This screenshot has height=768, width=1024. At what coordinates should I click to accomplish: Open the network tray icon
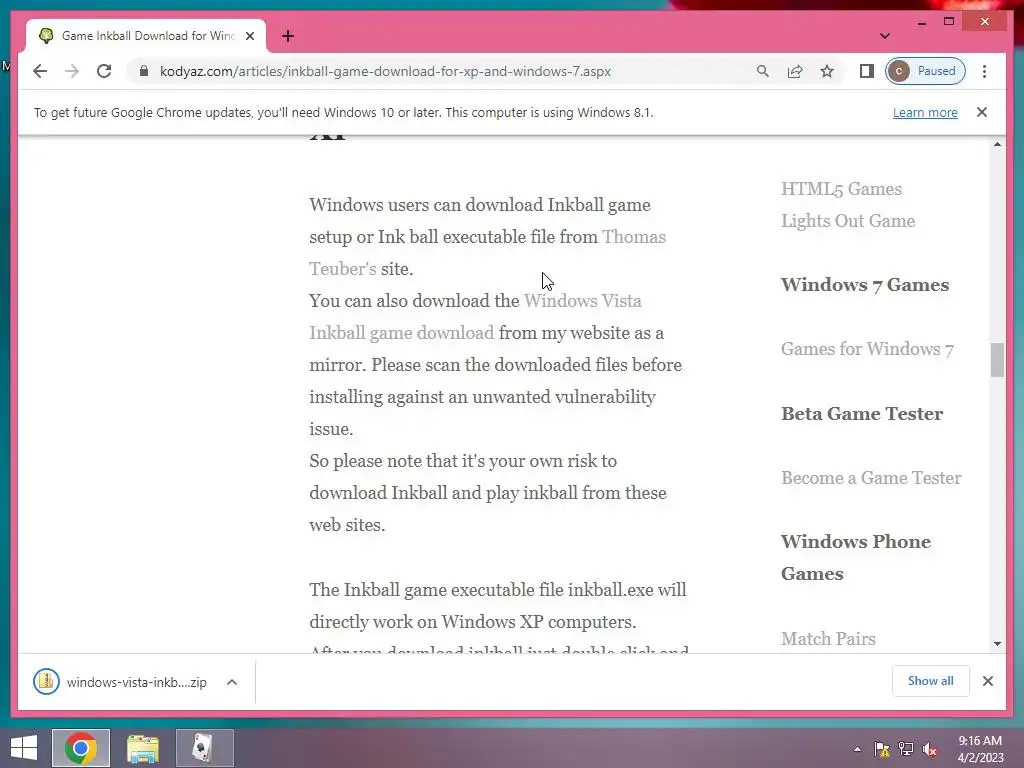pos(906,749)
